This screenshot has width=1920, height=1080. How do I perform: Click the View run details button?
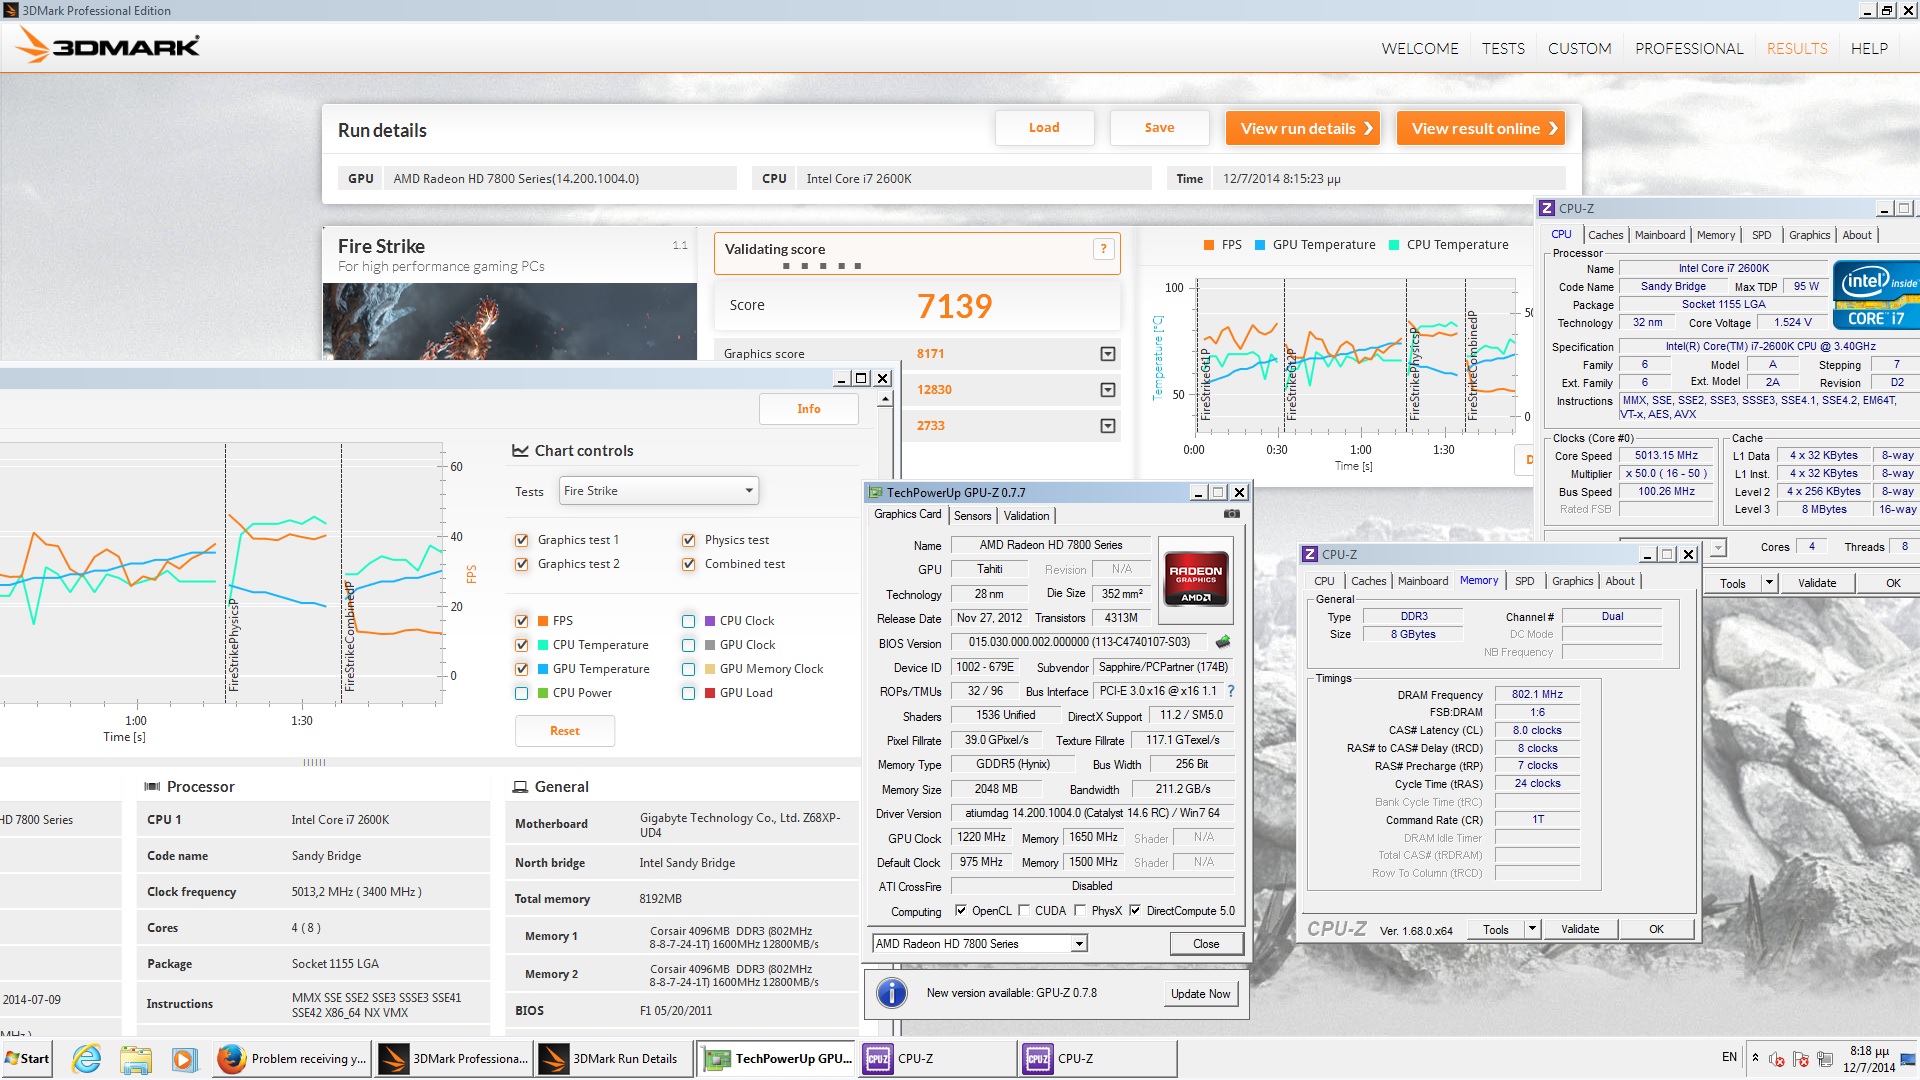click(1303, 128)
